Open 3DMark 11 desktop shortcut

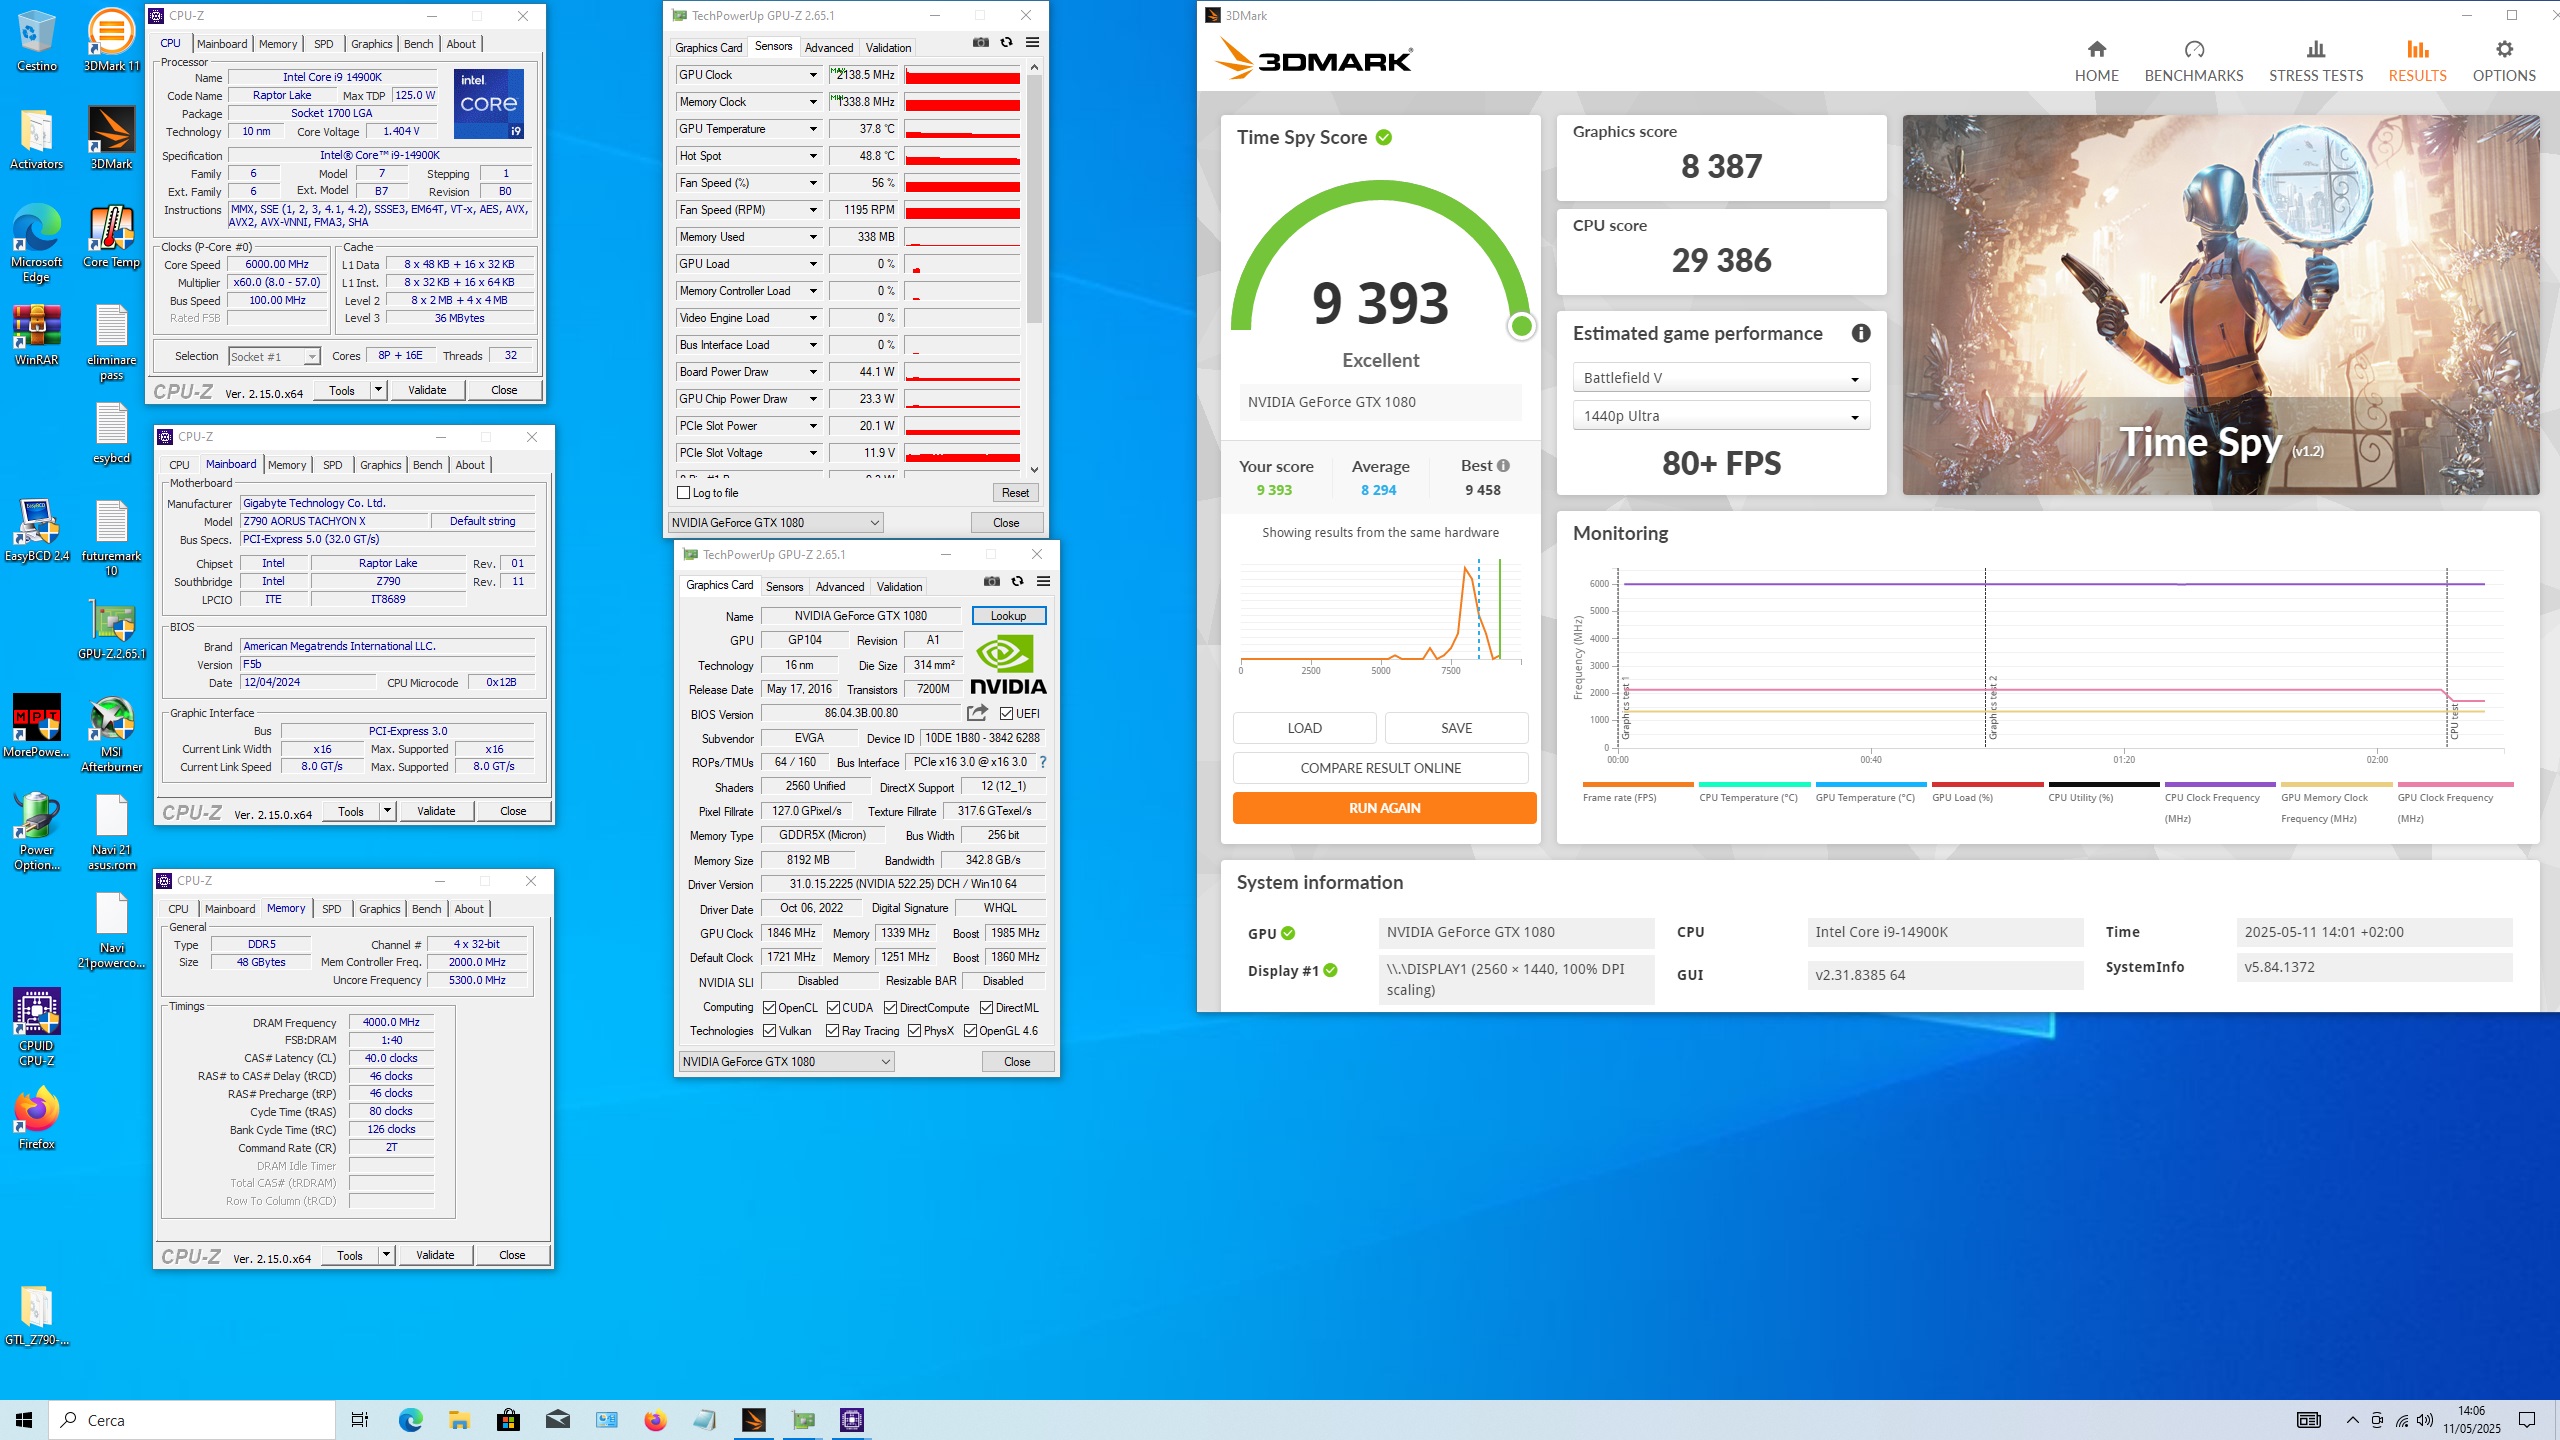coord(111,40)
